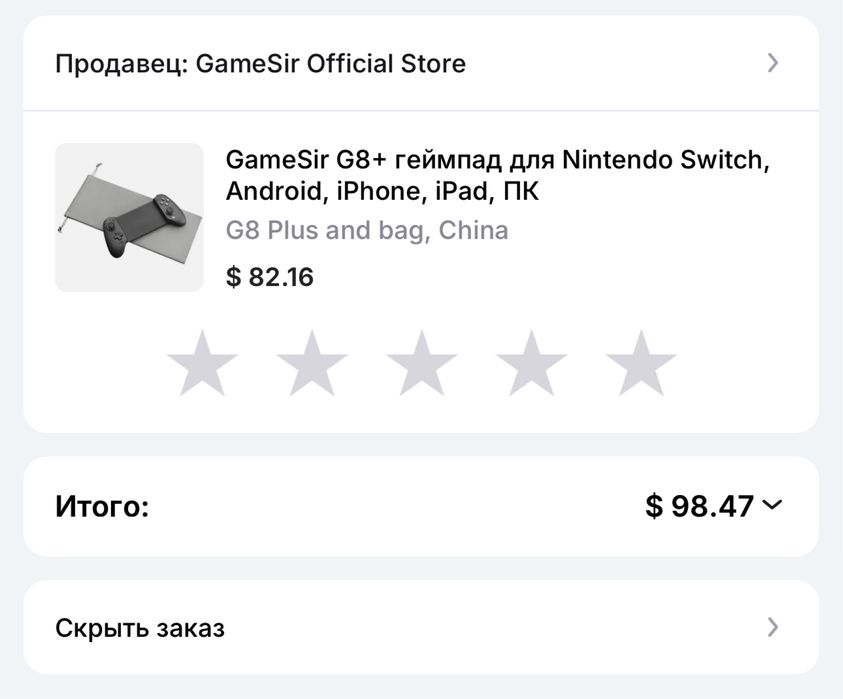Click the $ 98.47 total amount
Screen dimensions: 843x699
699,506
